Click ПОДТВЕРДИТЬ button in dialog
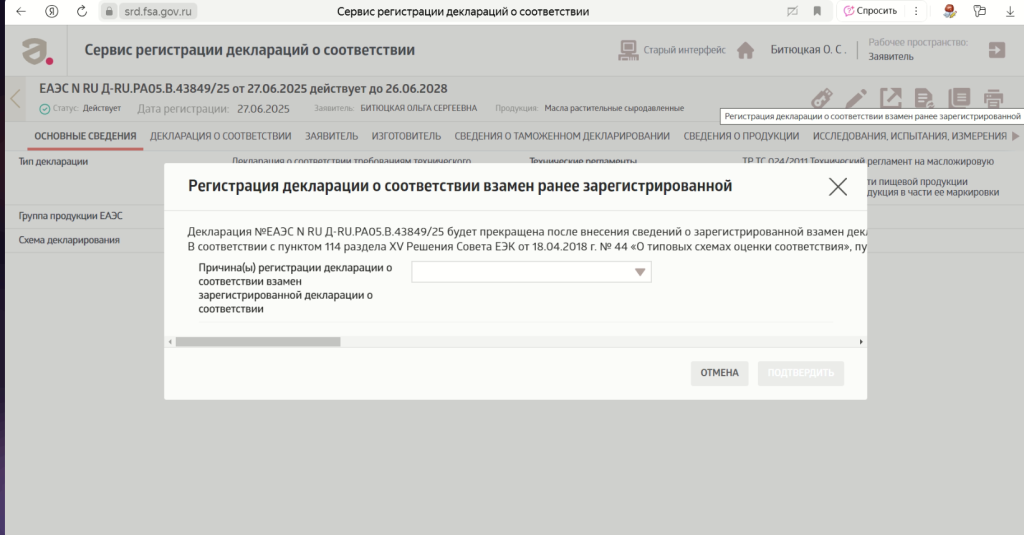 801,373
